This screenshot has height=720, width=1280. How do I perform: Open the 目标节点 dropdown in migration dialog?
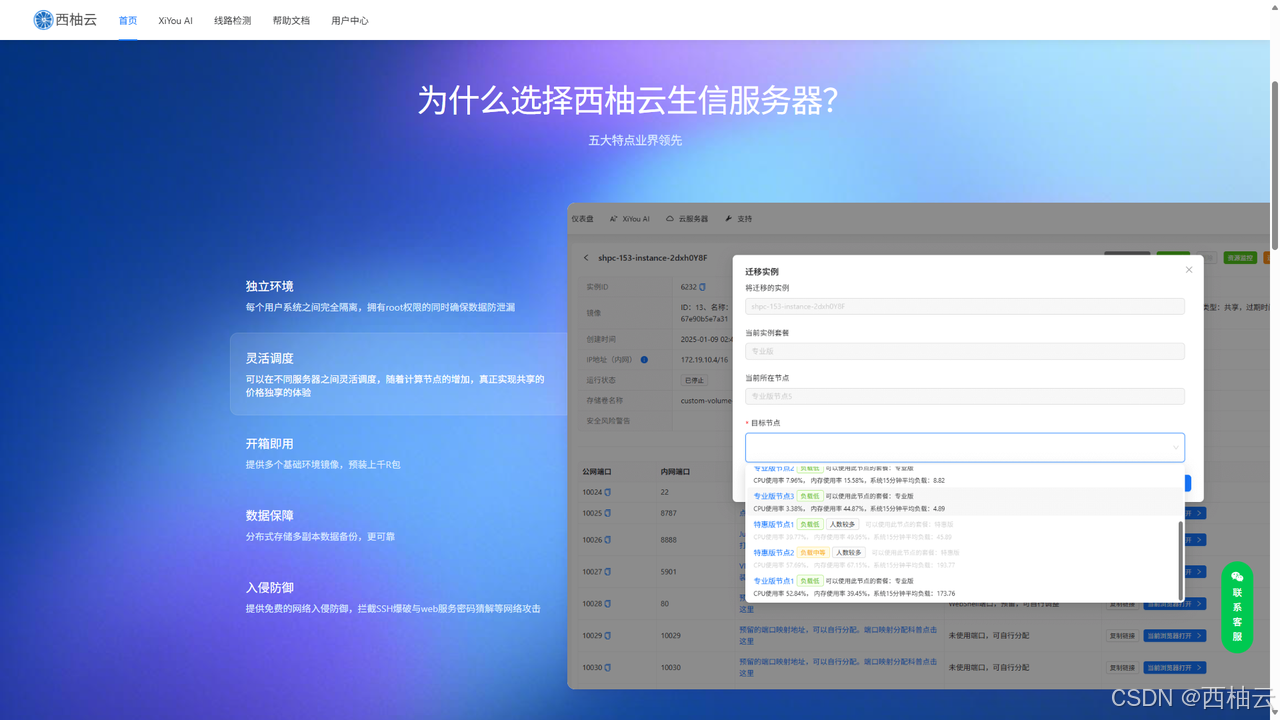[964, 447]
